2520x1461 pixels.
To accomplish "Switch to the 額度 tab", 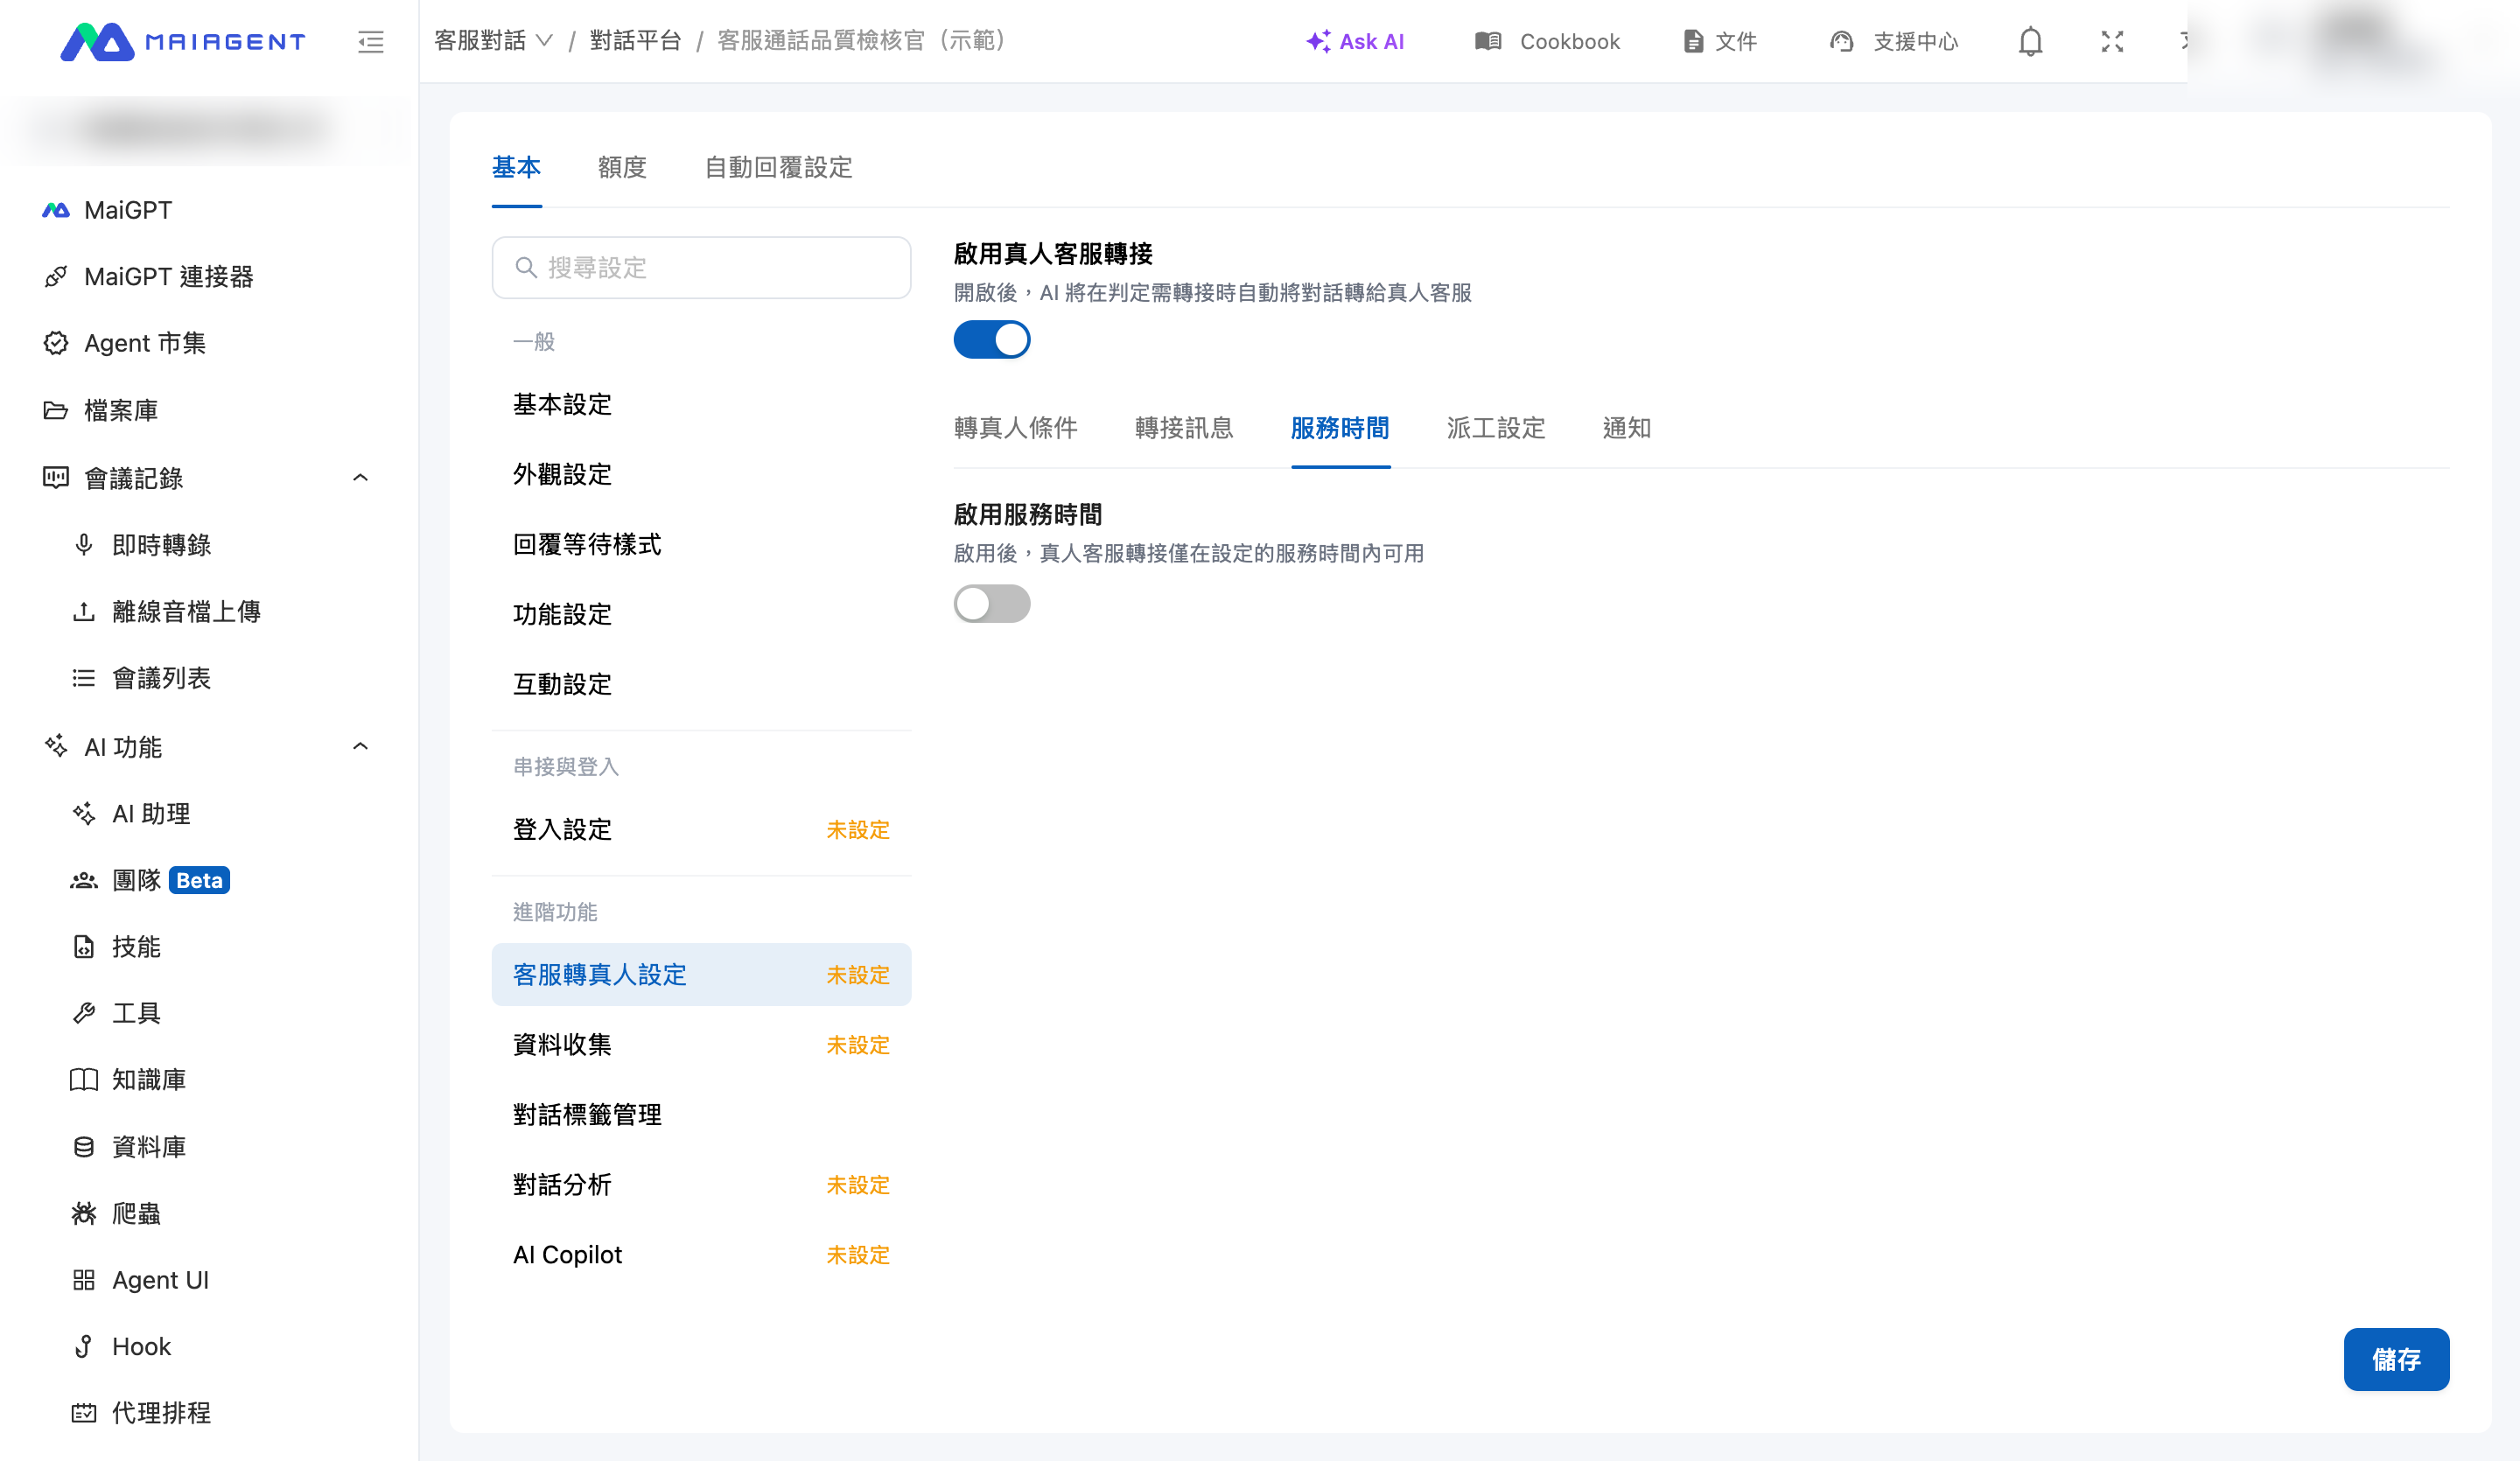I will [x=622, y=167].
